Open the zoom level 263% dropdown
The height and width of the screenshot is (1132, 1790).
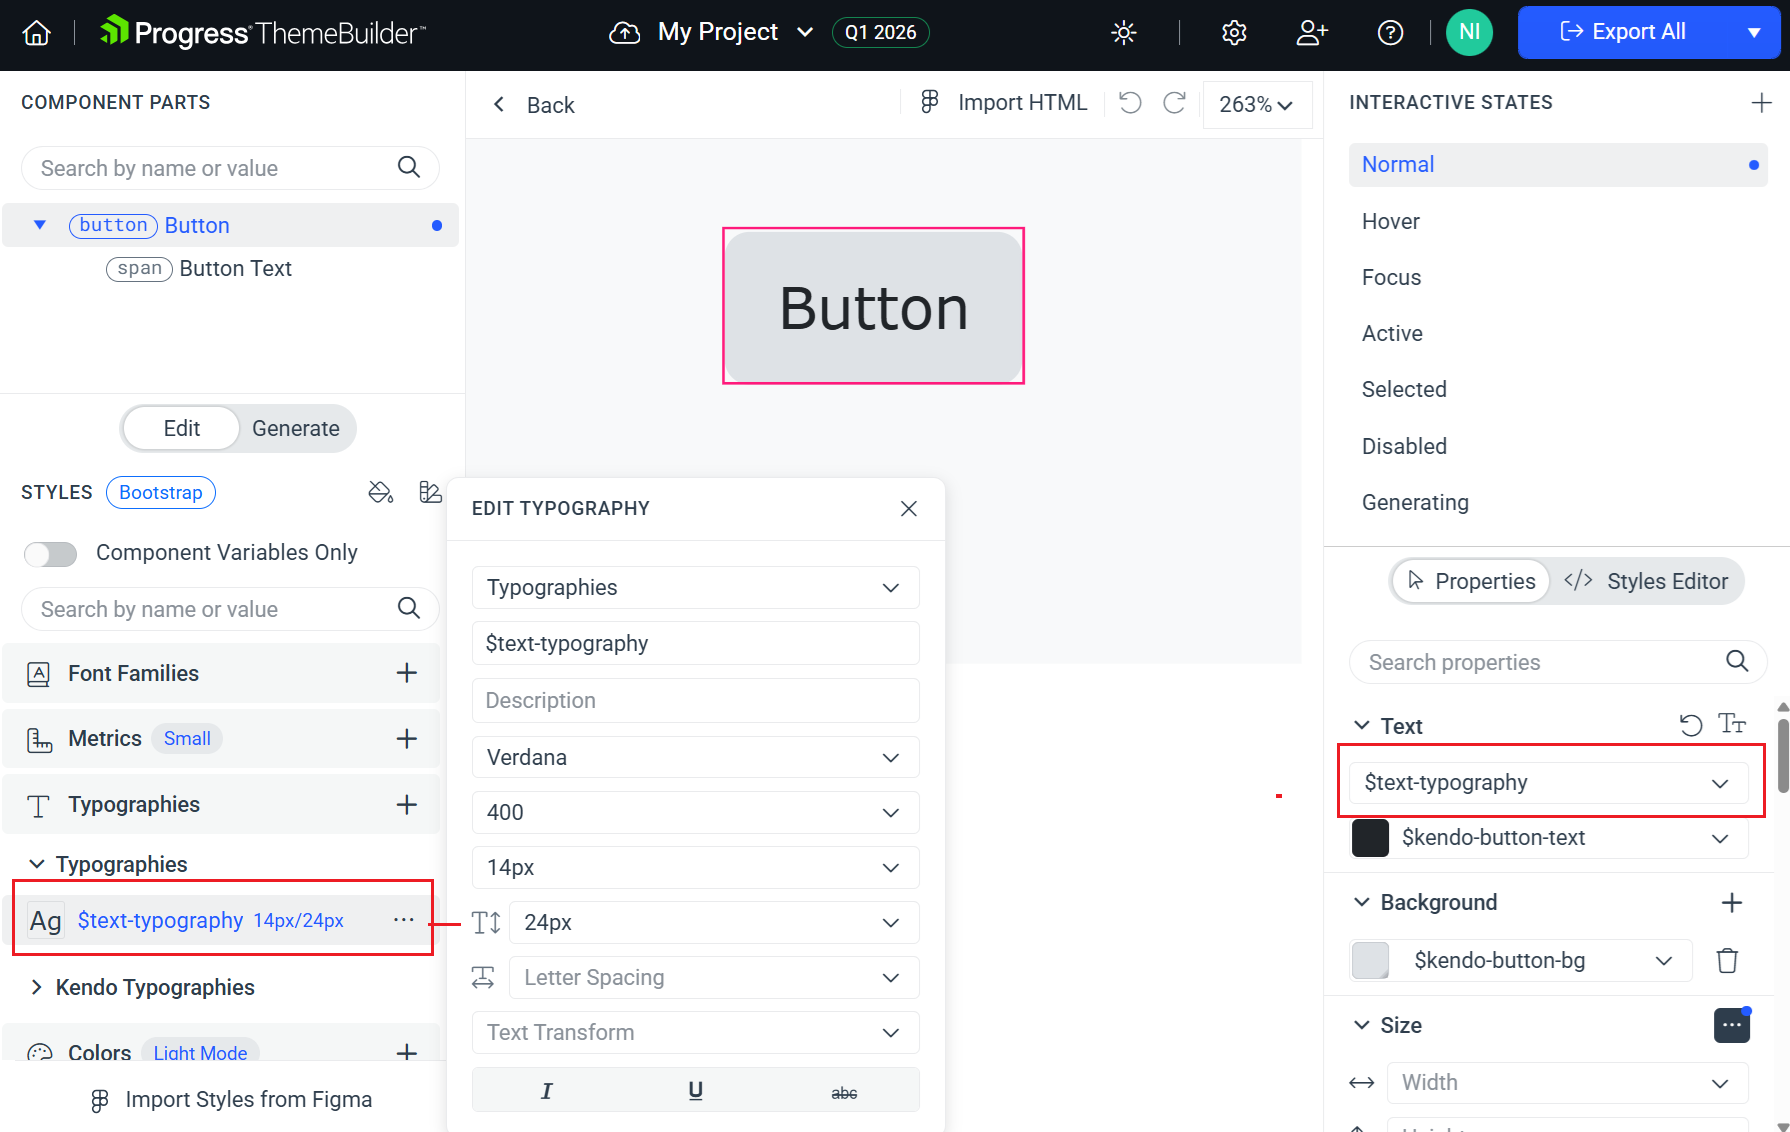click(1257, 104)
